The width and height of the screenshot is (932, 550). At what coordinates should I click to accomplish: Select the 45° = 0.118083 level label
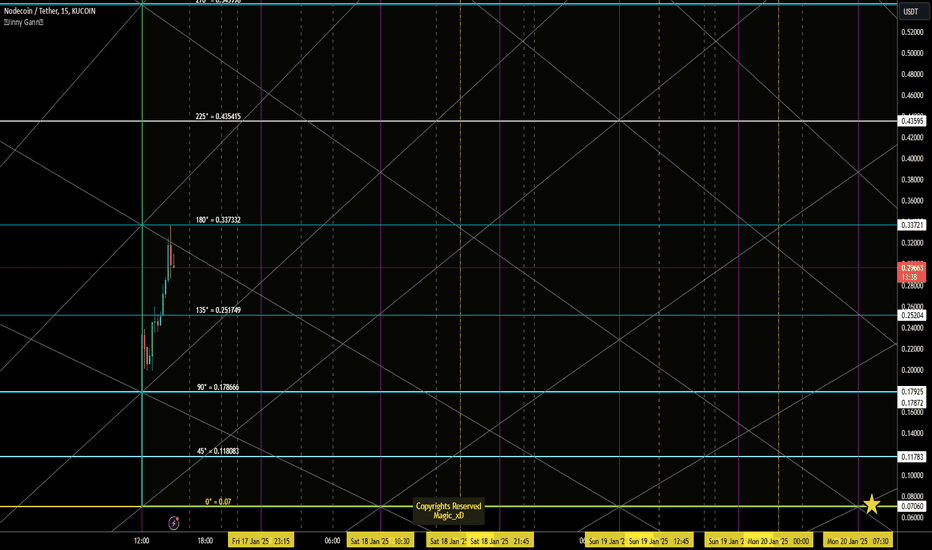pyautogui.click(x=218, y=451)
